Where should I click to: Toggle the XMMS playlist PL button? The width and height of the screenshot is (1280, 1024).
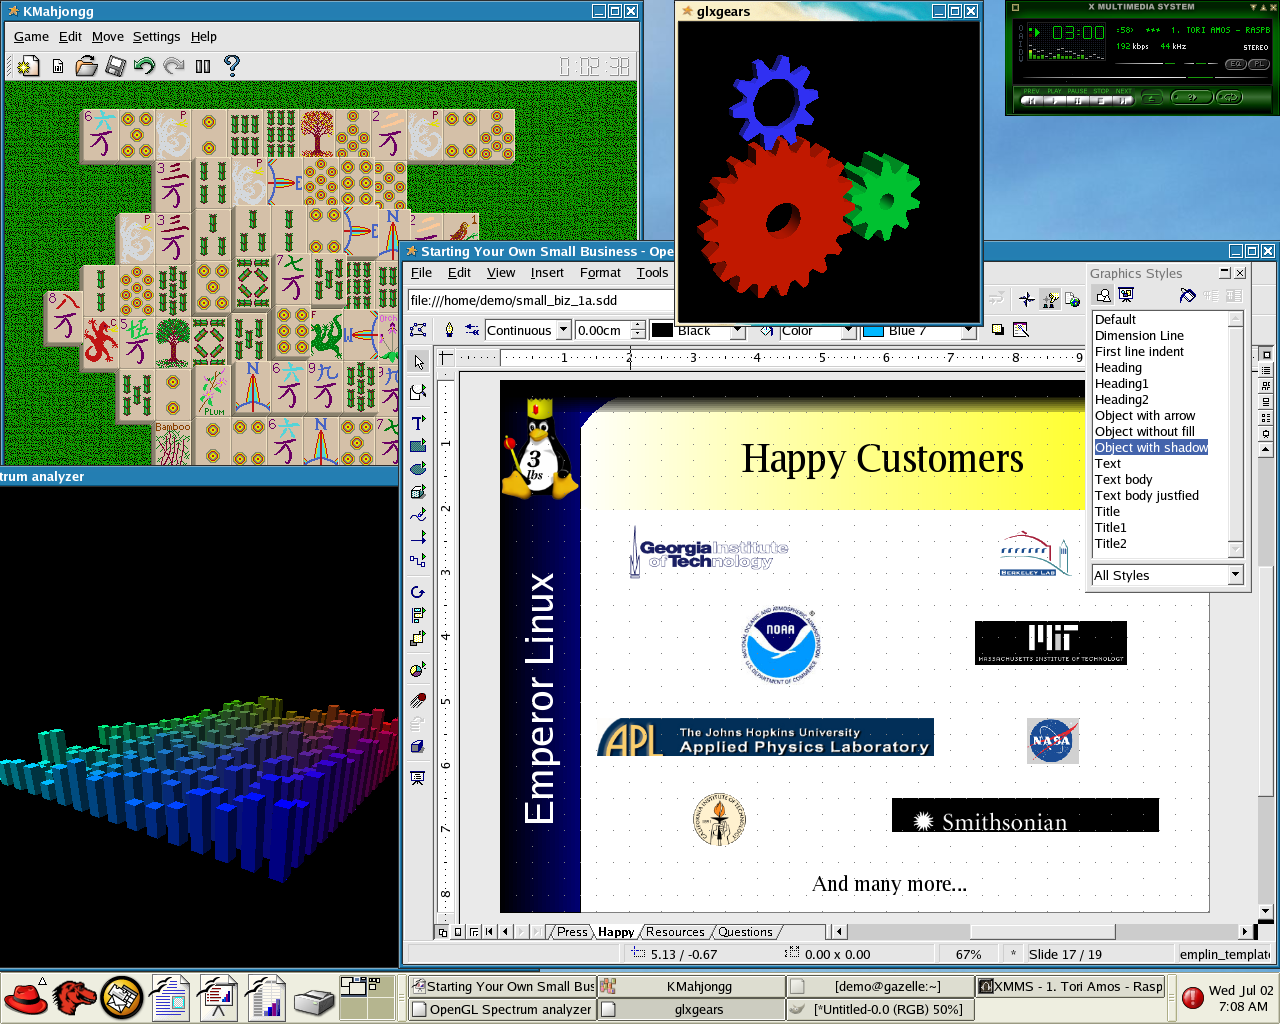[1259, 64]
